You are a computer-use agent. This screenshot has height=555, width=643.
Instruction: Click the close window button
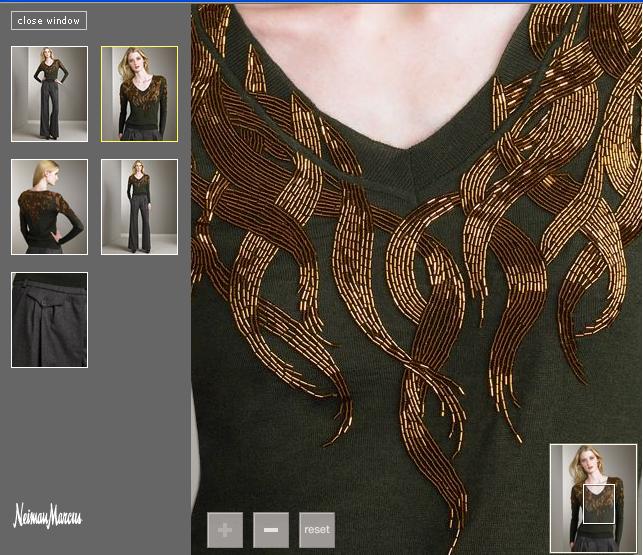click(49, 20)
